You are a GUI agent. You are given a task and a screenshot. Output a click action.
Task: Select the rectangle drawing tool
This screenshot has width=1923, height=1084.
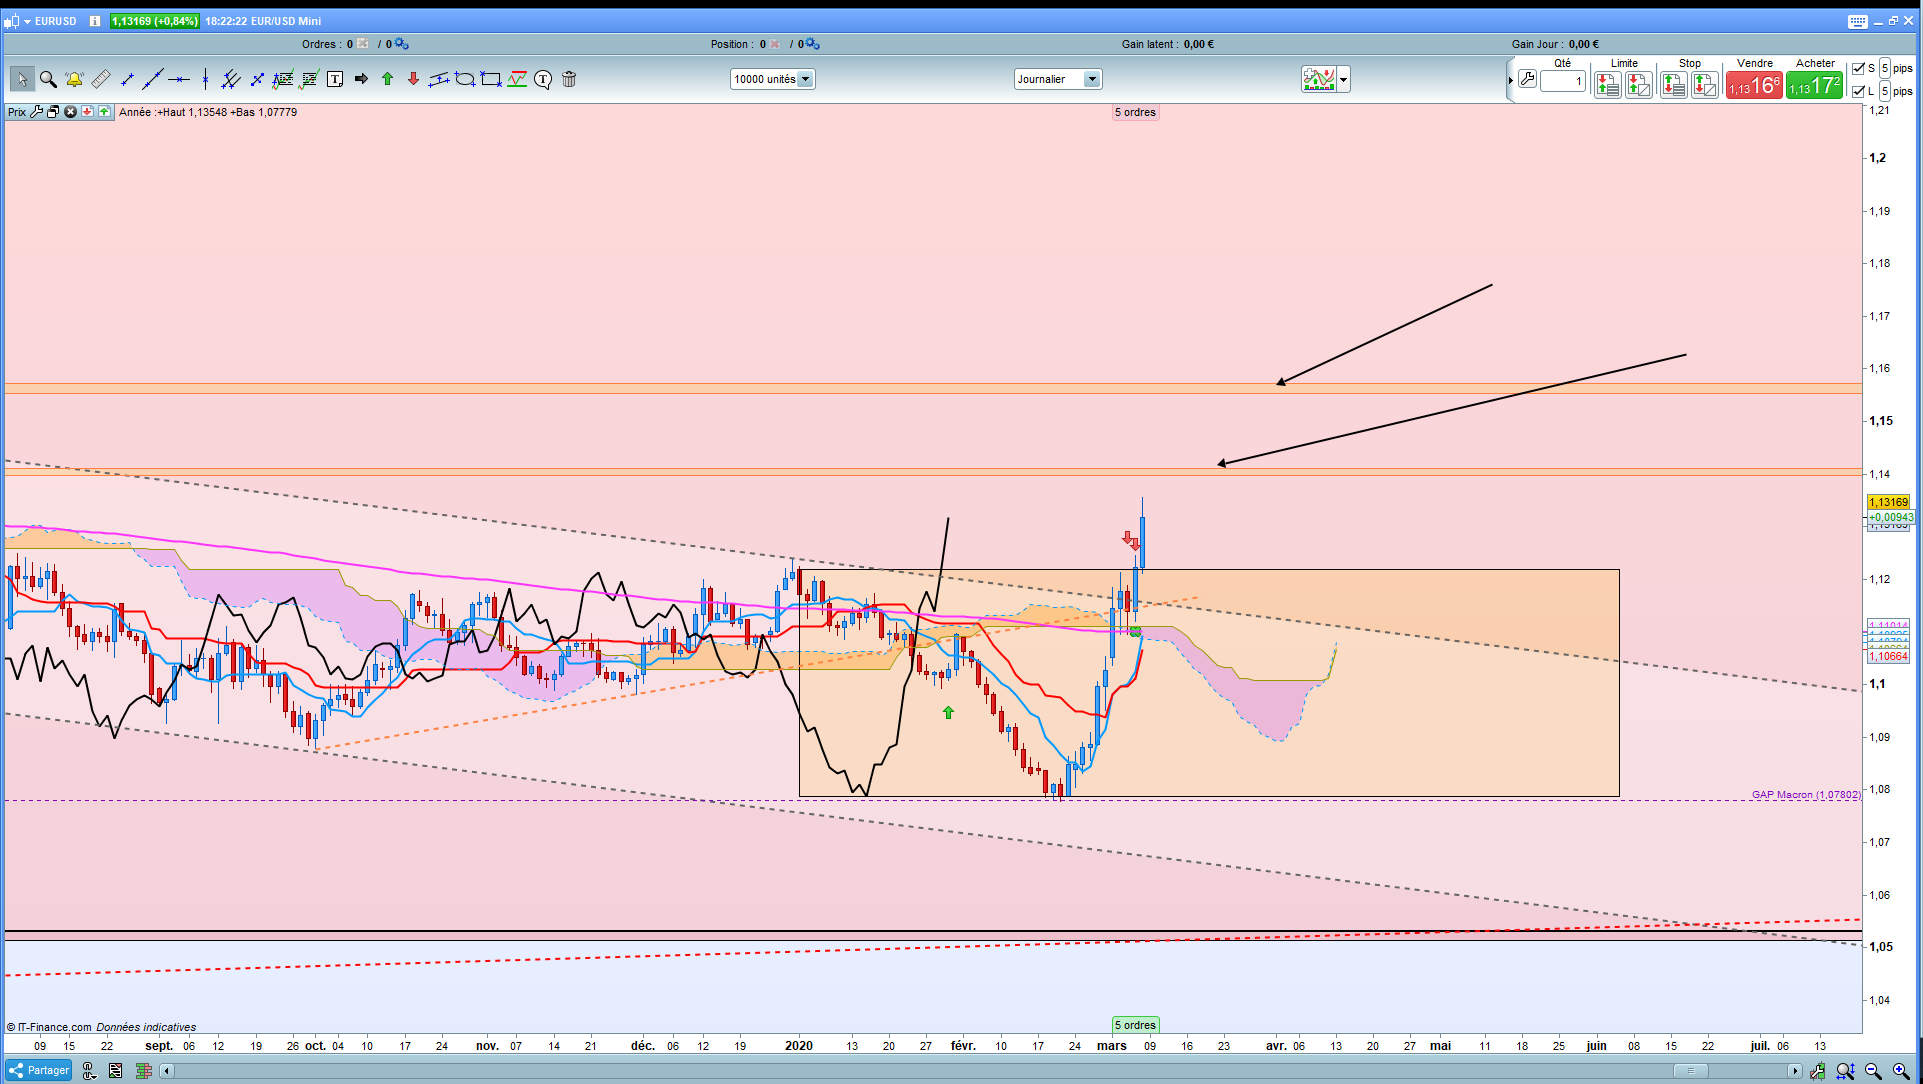tap(491, 79)
